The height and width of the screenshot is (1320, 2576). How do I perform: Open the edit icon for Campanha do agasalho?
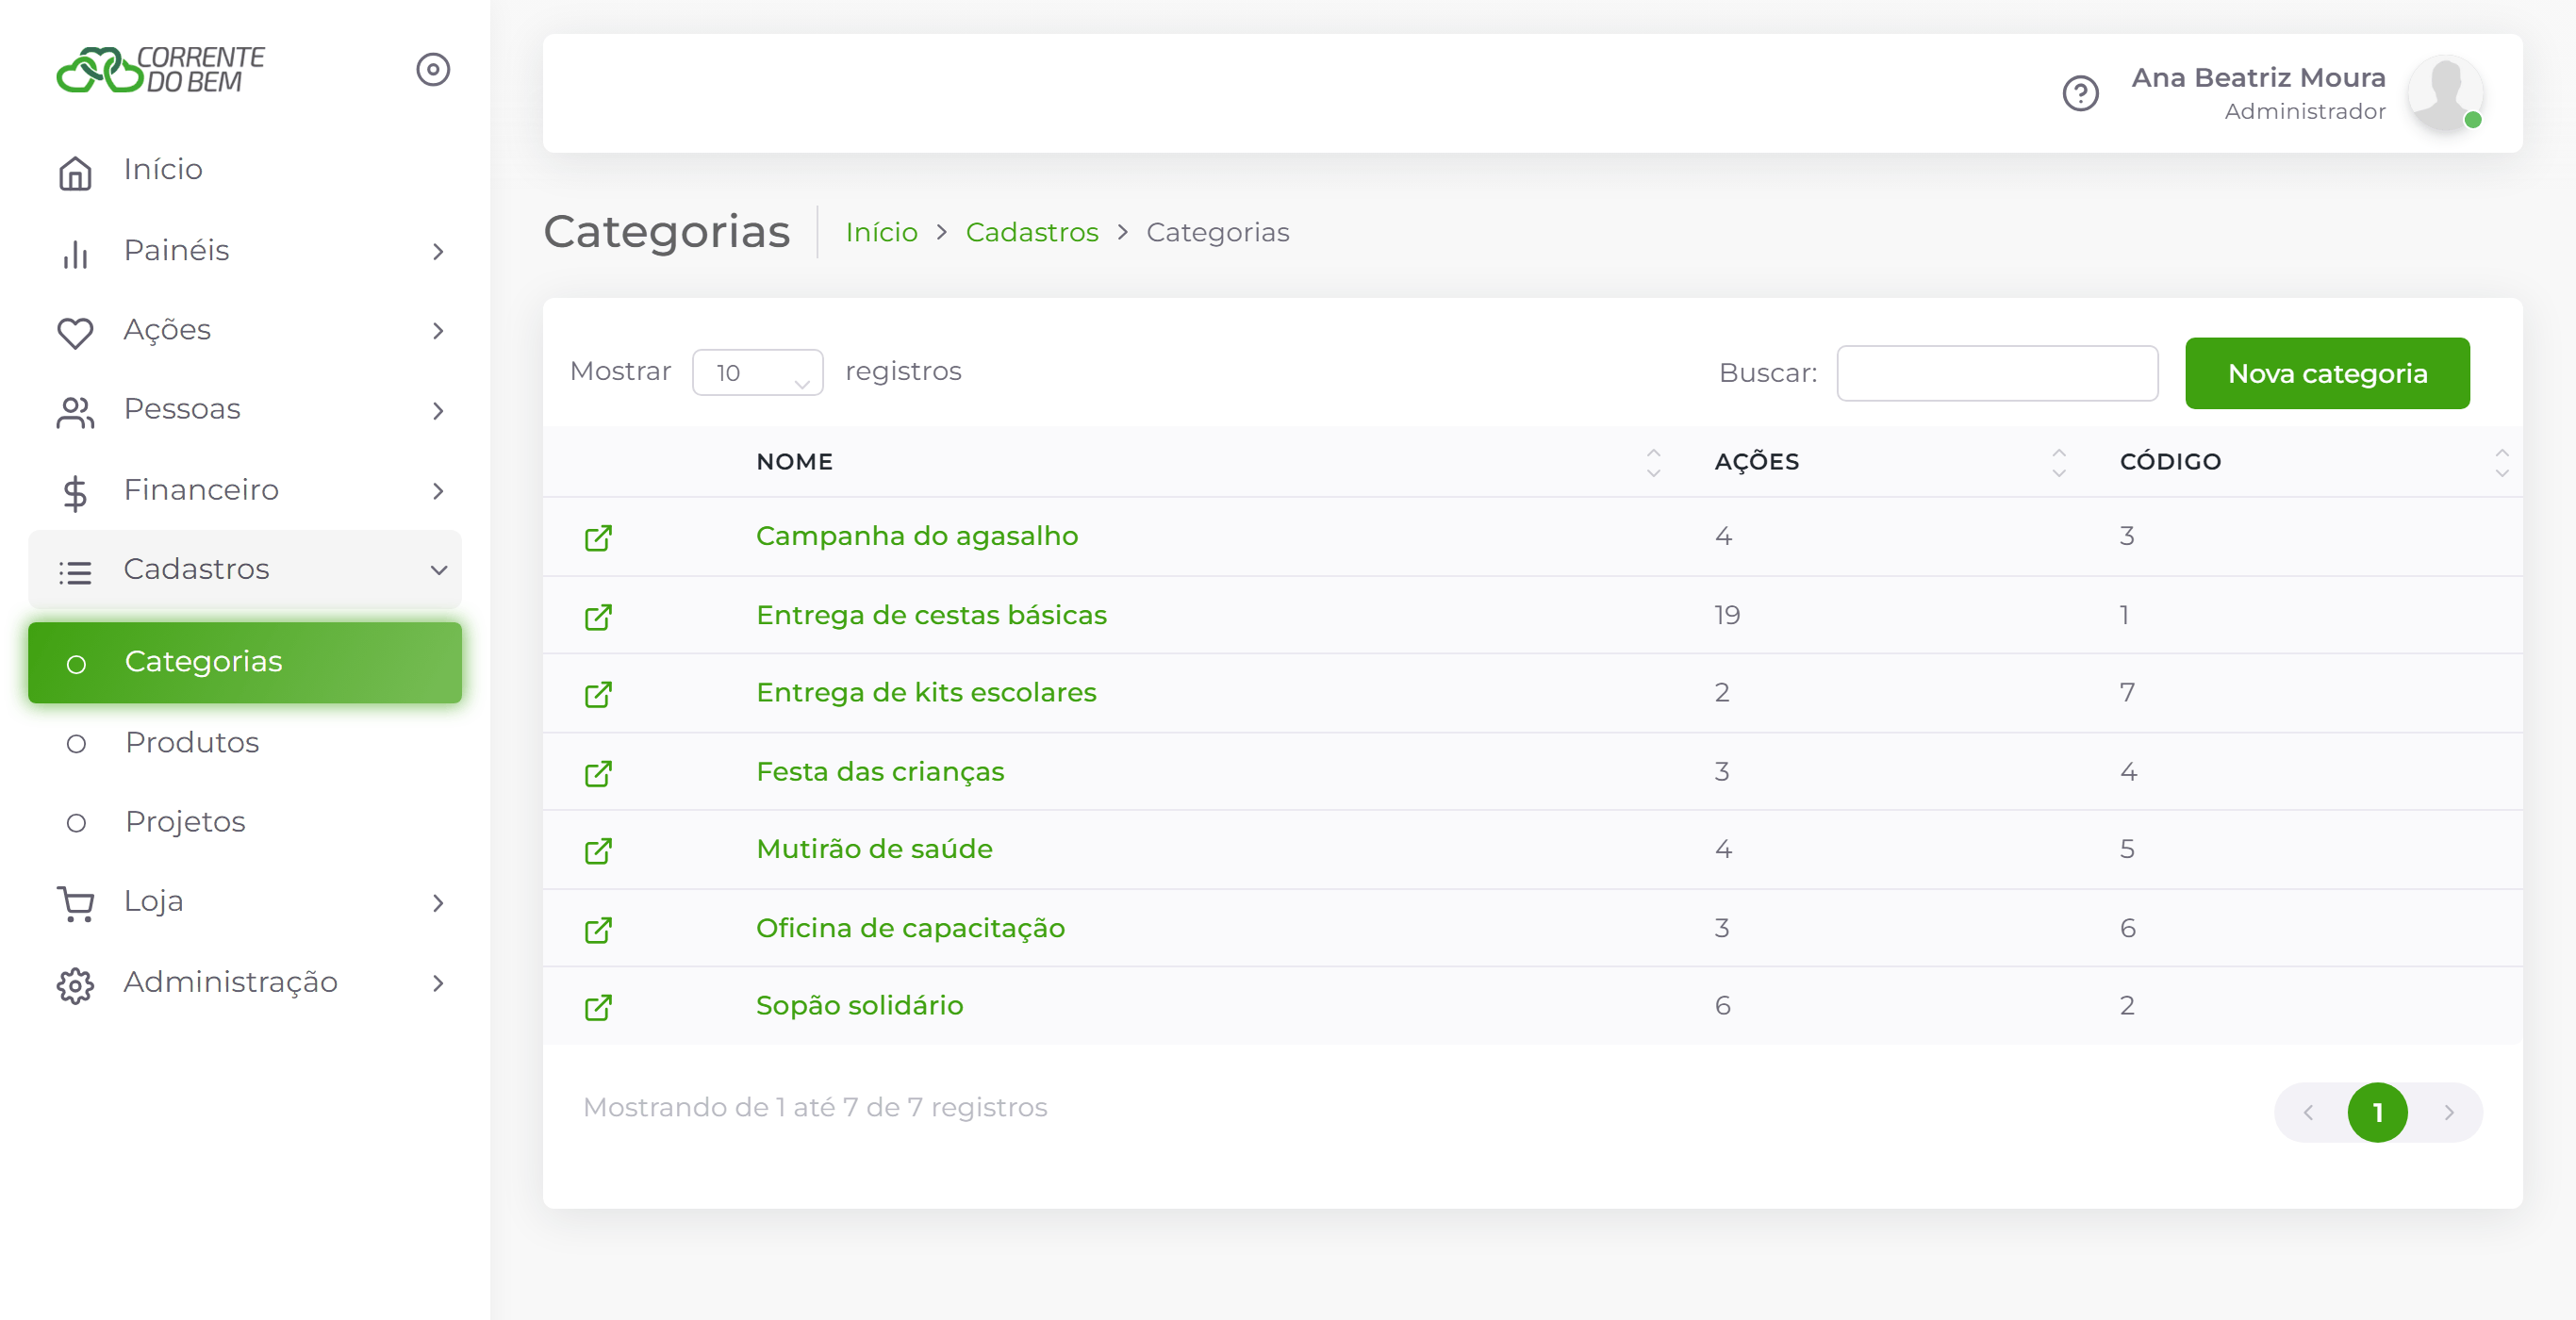click(x=598, y=537)
